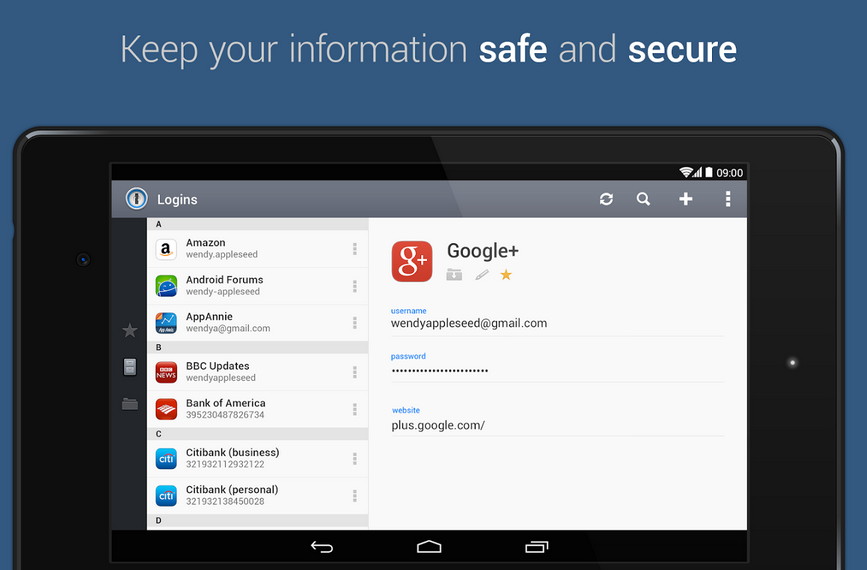Tap the battery status icon
Image resolution: width=867 pixels, height=570 pixels.
pos(709,172)
